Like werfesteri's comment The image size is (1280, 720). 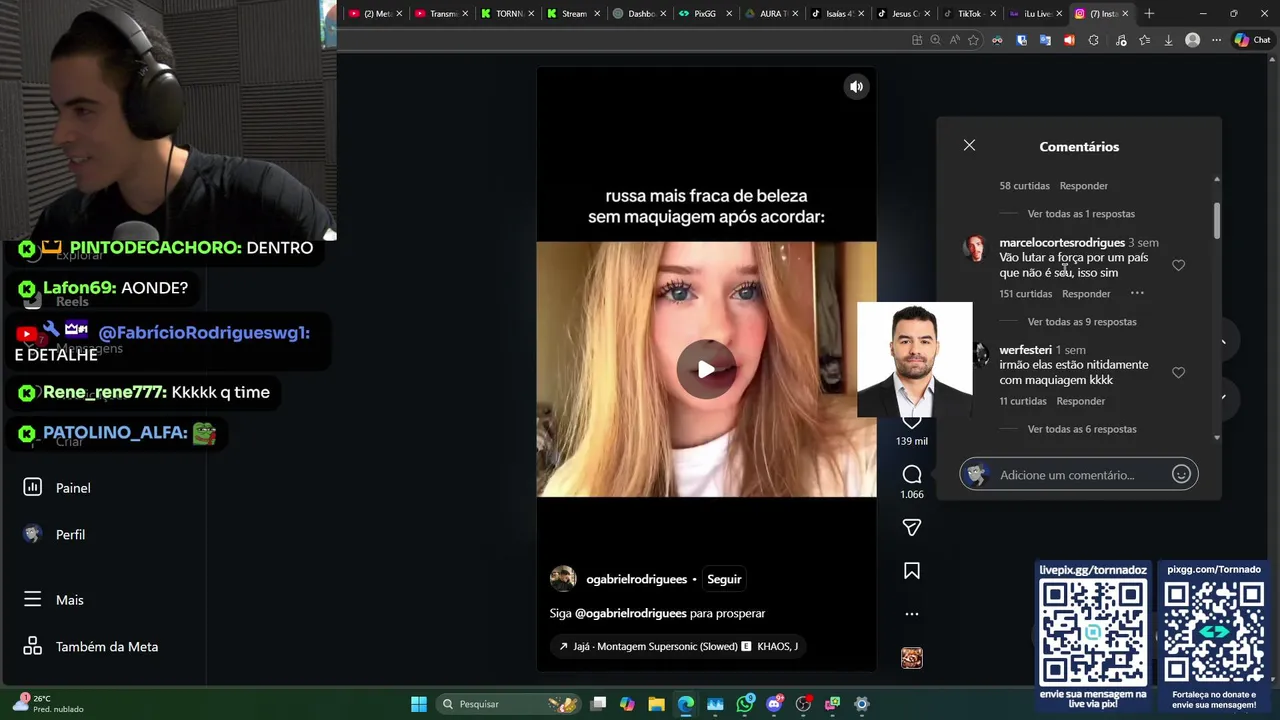[1178, 372]
